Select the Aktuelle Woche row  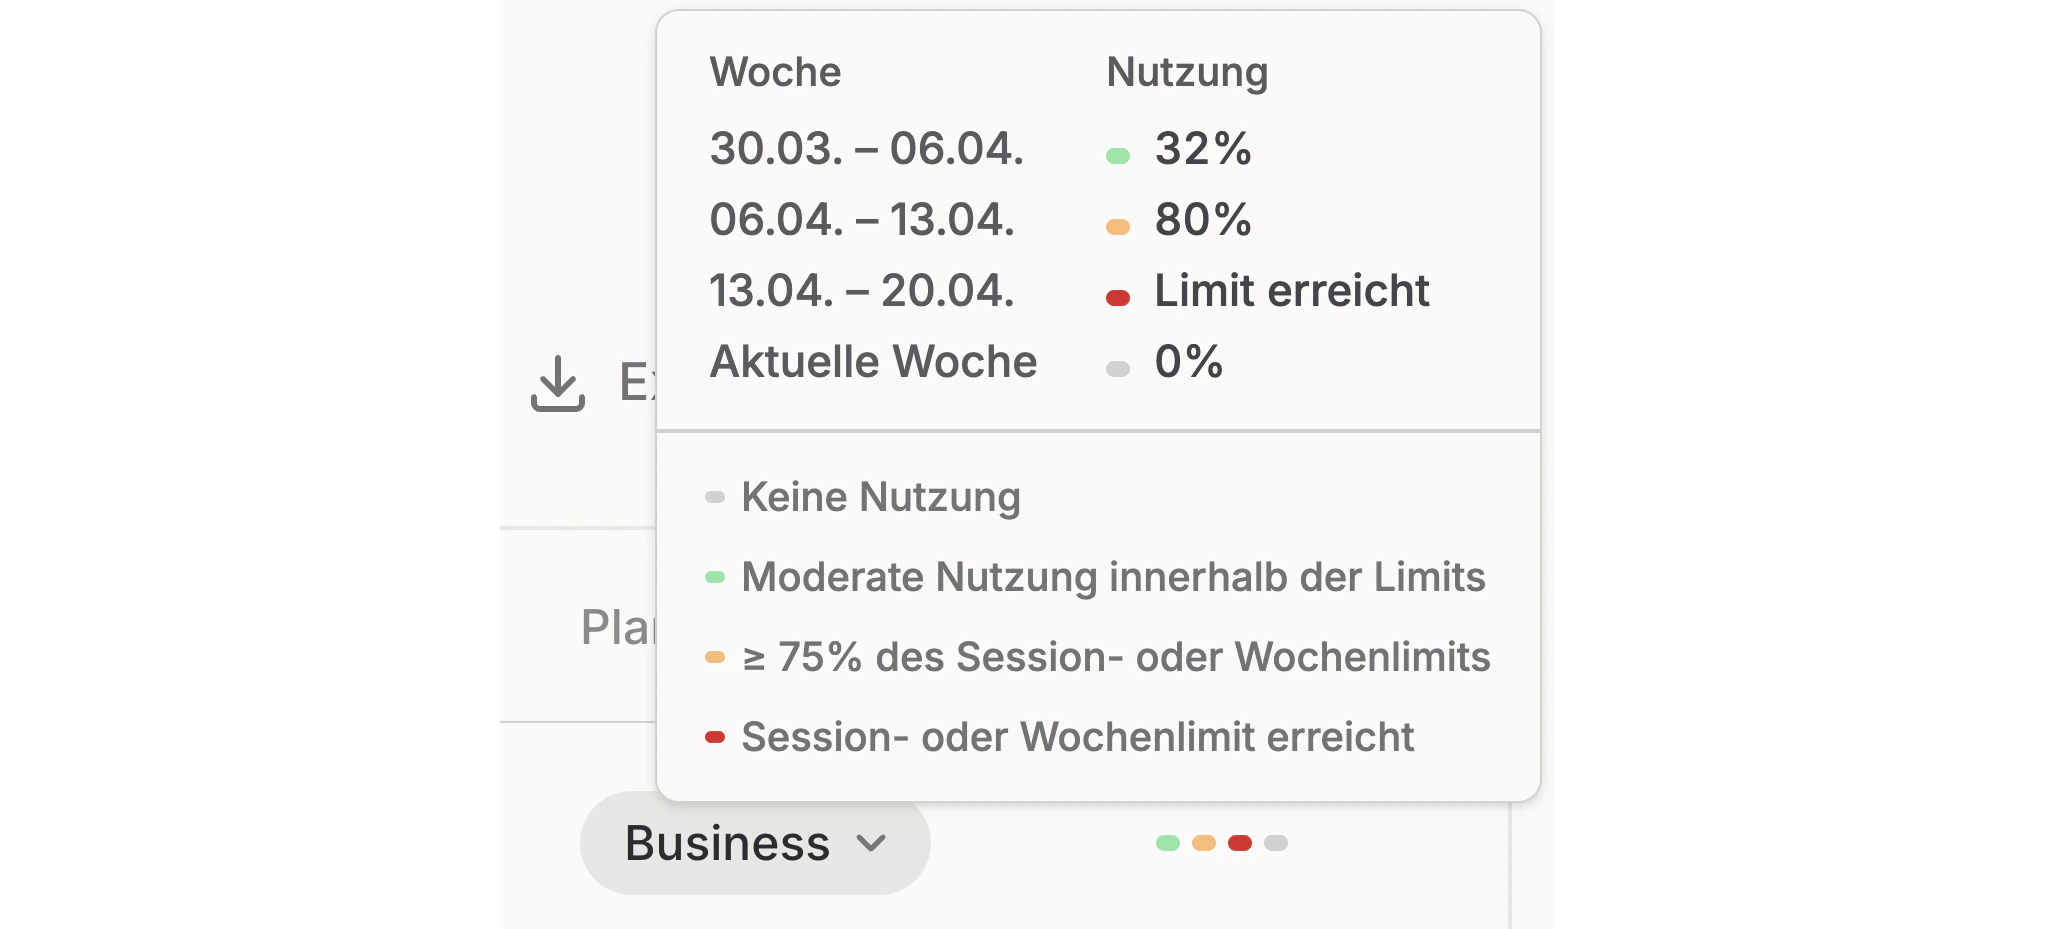873,362
